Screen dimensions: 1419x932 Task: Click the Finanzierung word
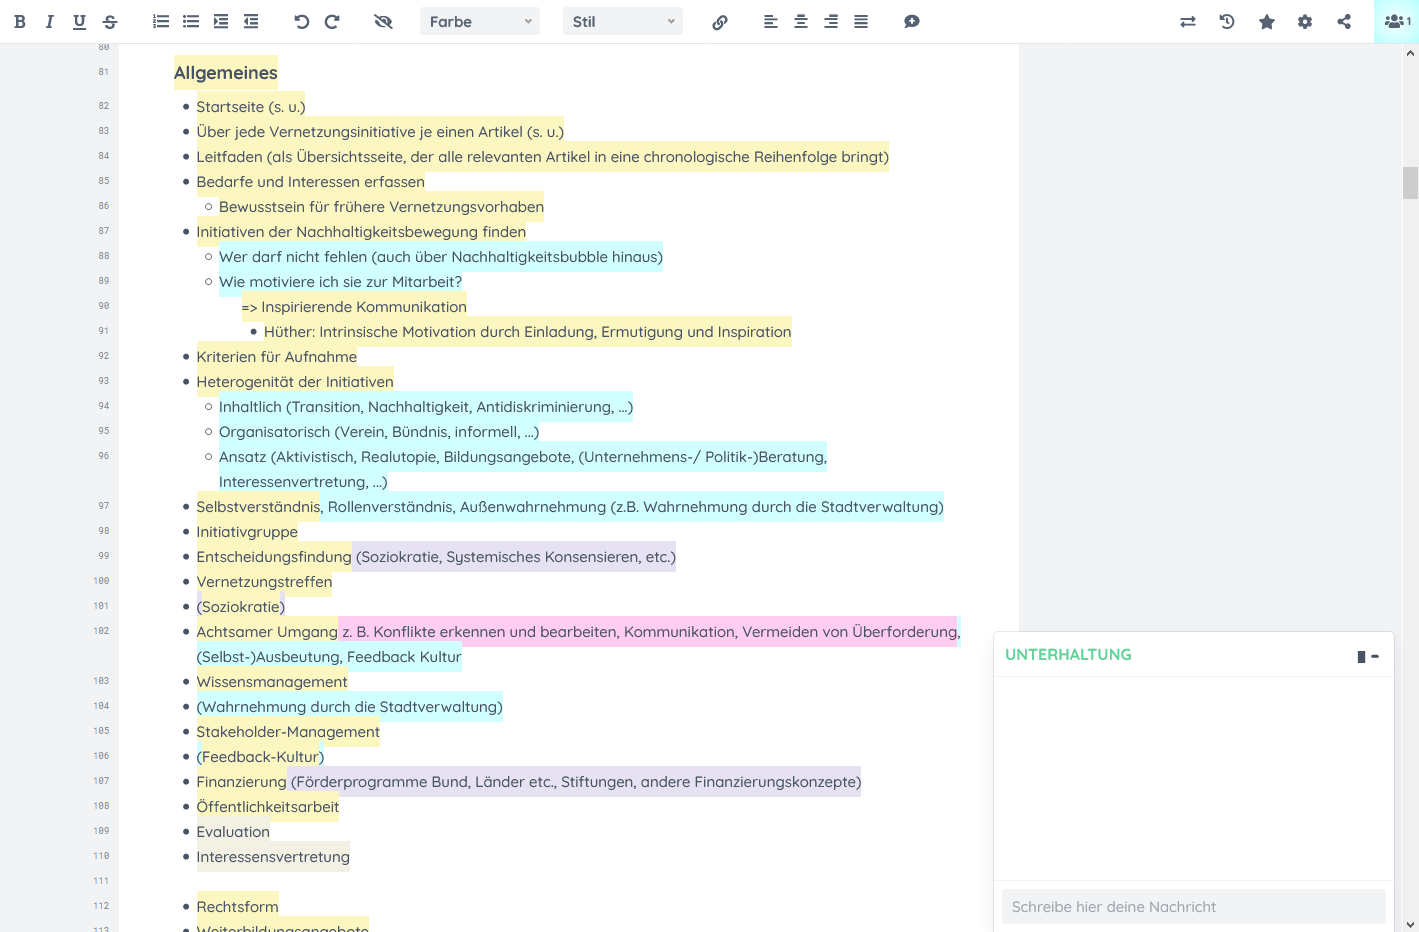[x=242, y=782]
